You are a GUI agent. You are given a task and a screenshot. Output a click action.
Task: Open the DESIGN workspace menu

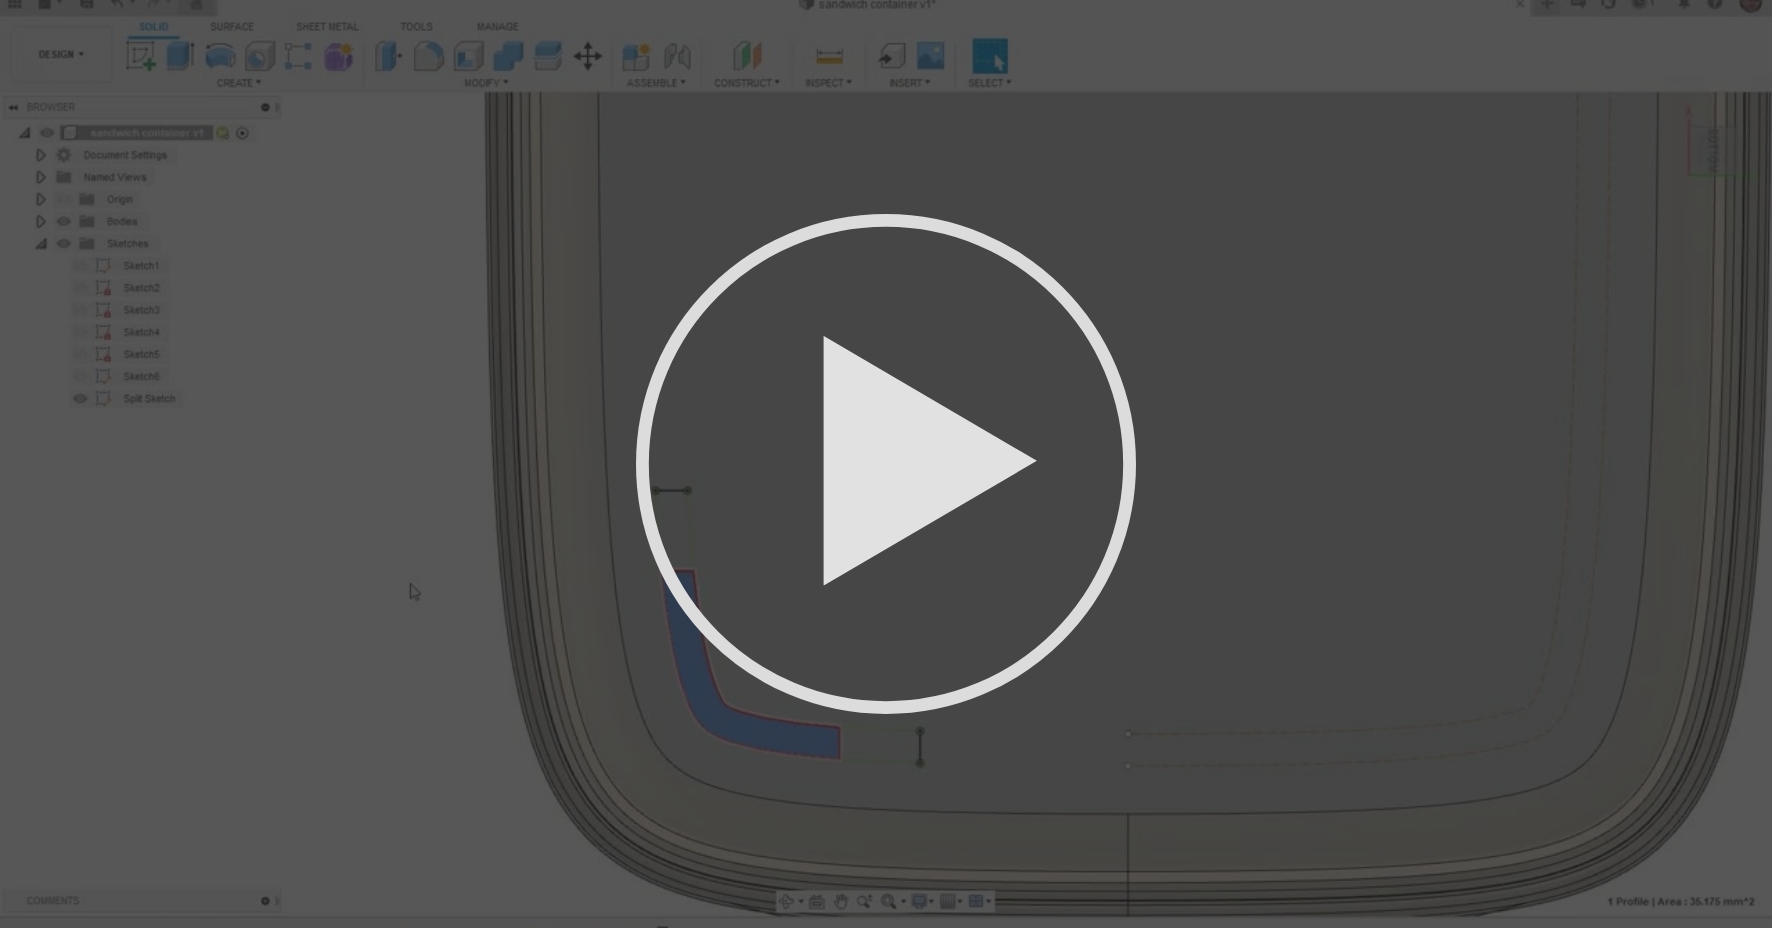[60, 54]
